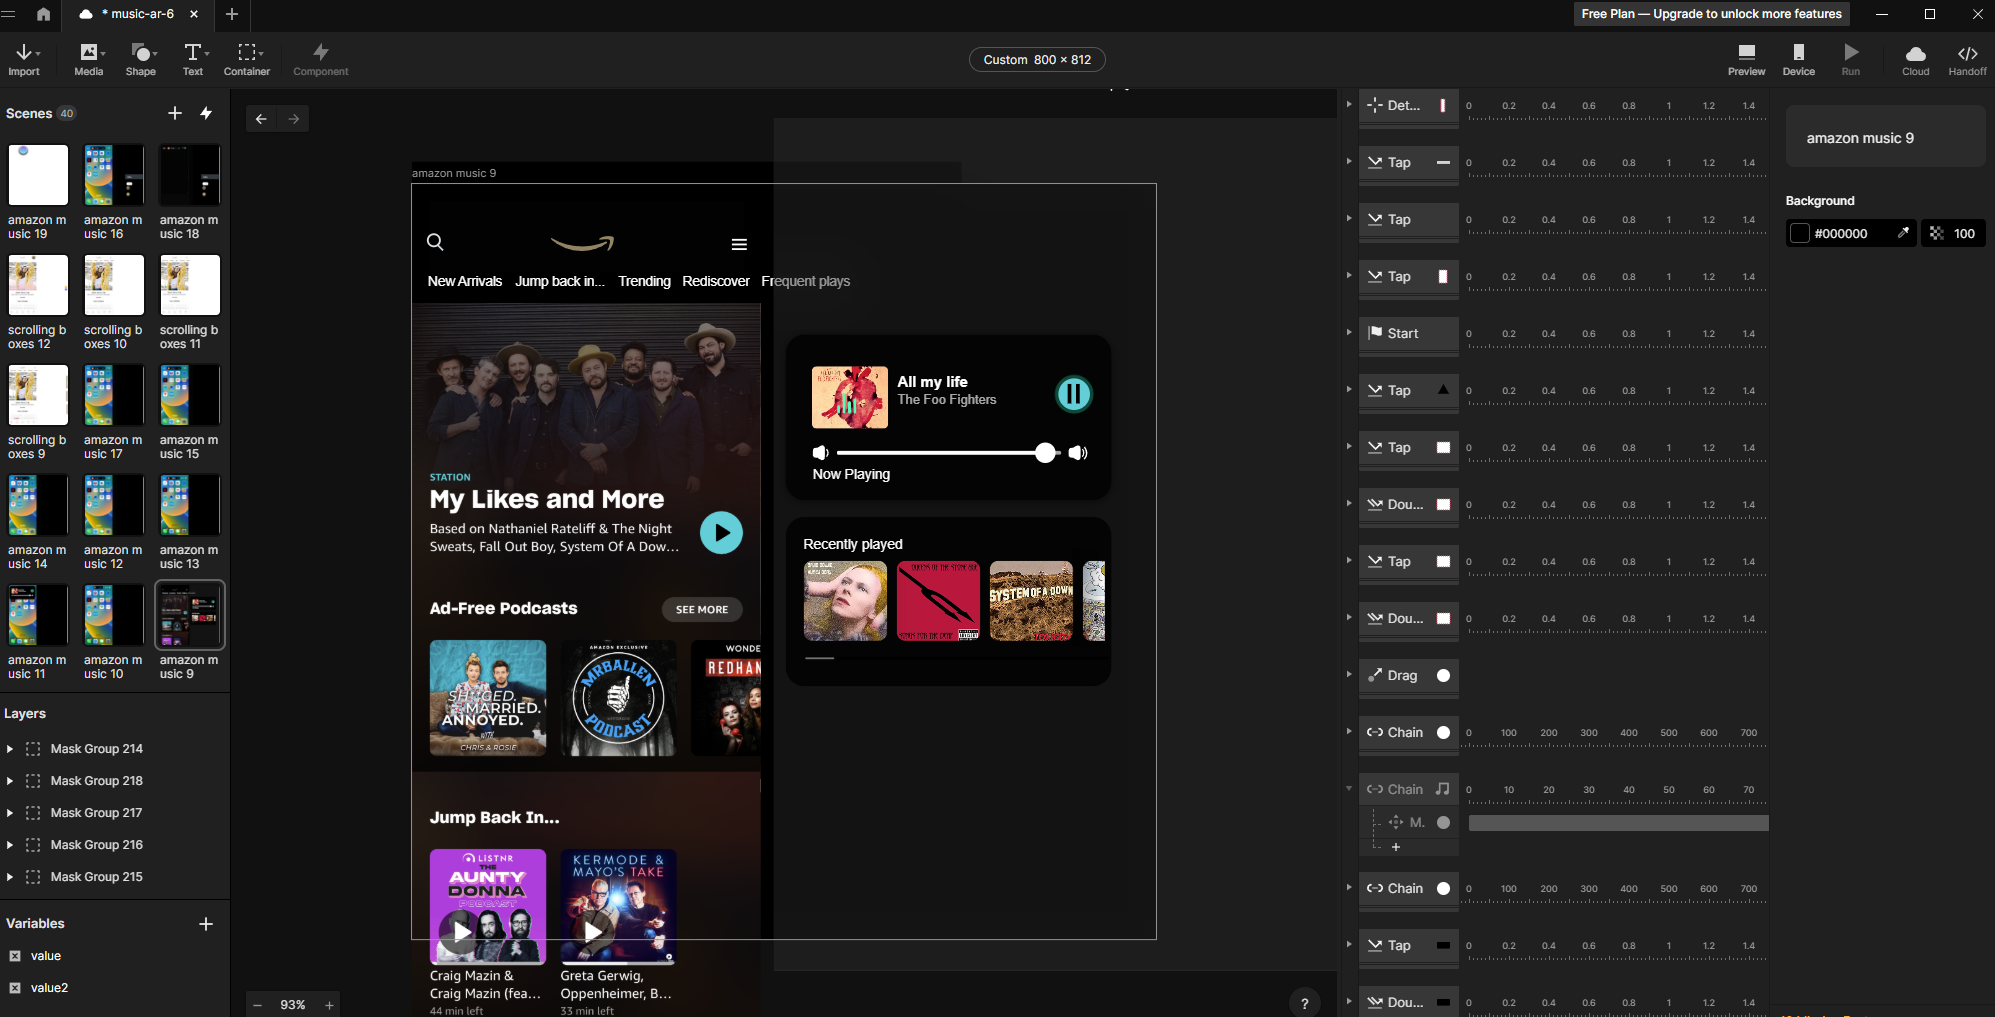Click the Component tool
This screenshot has width=1995, height=1017.
(321, 60)
